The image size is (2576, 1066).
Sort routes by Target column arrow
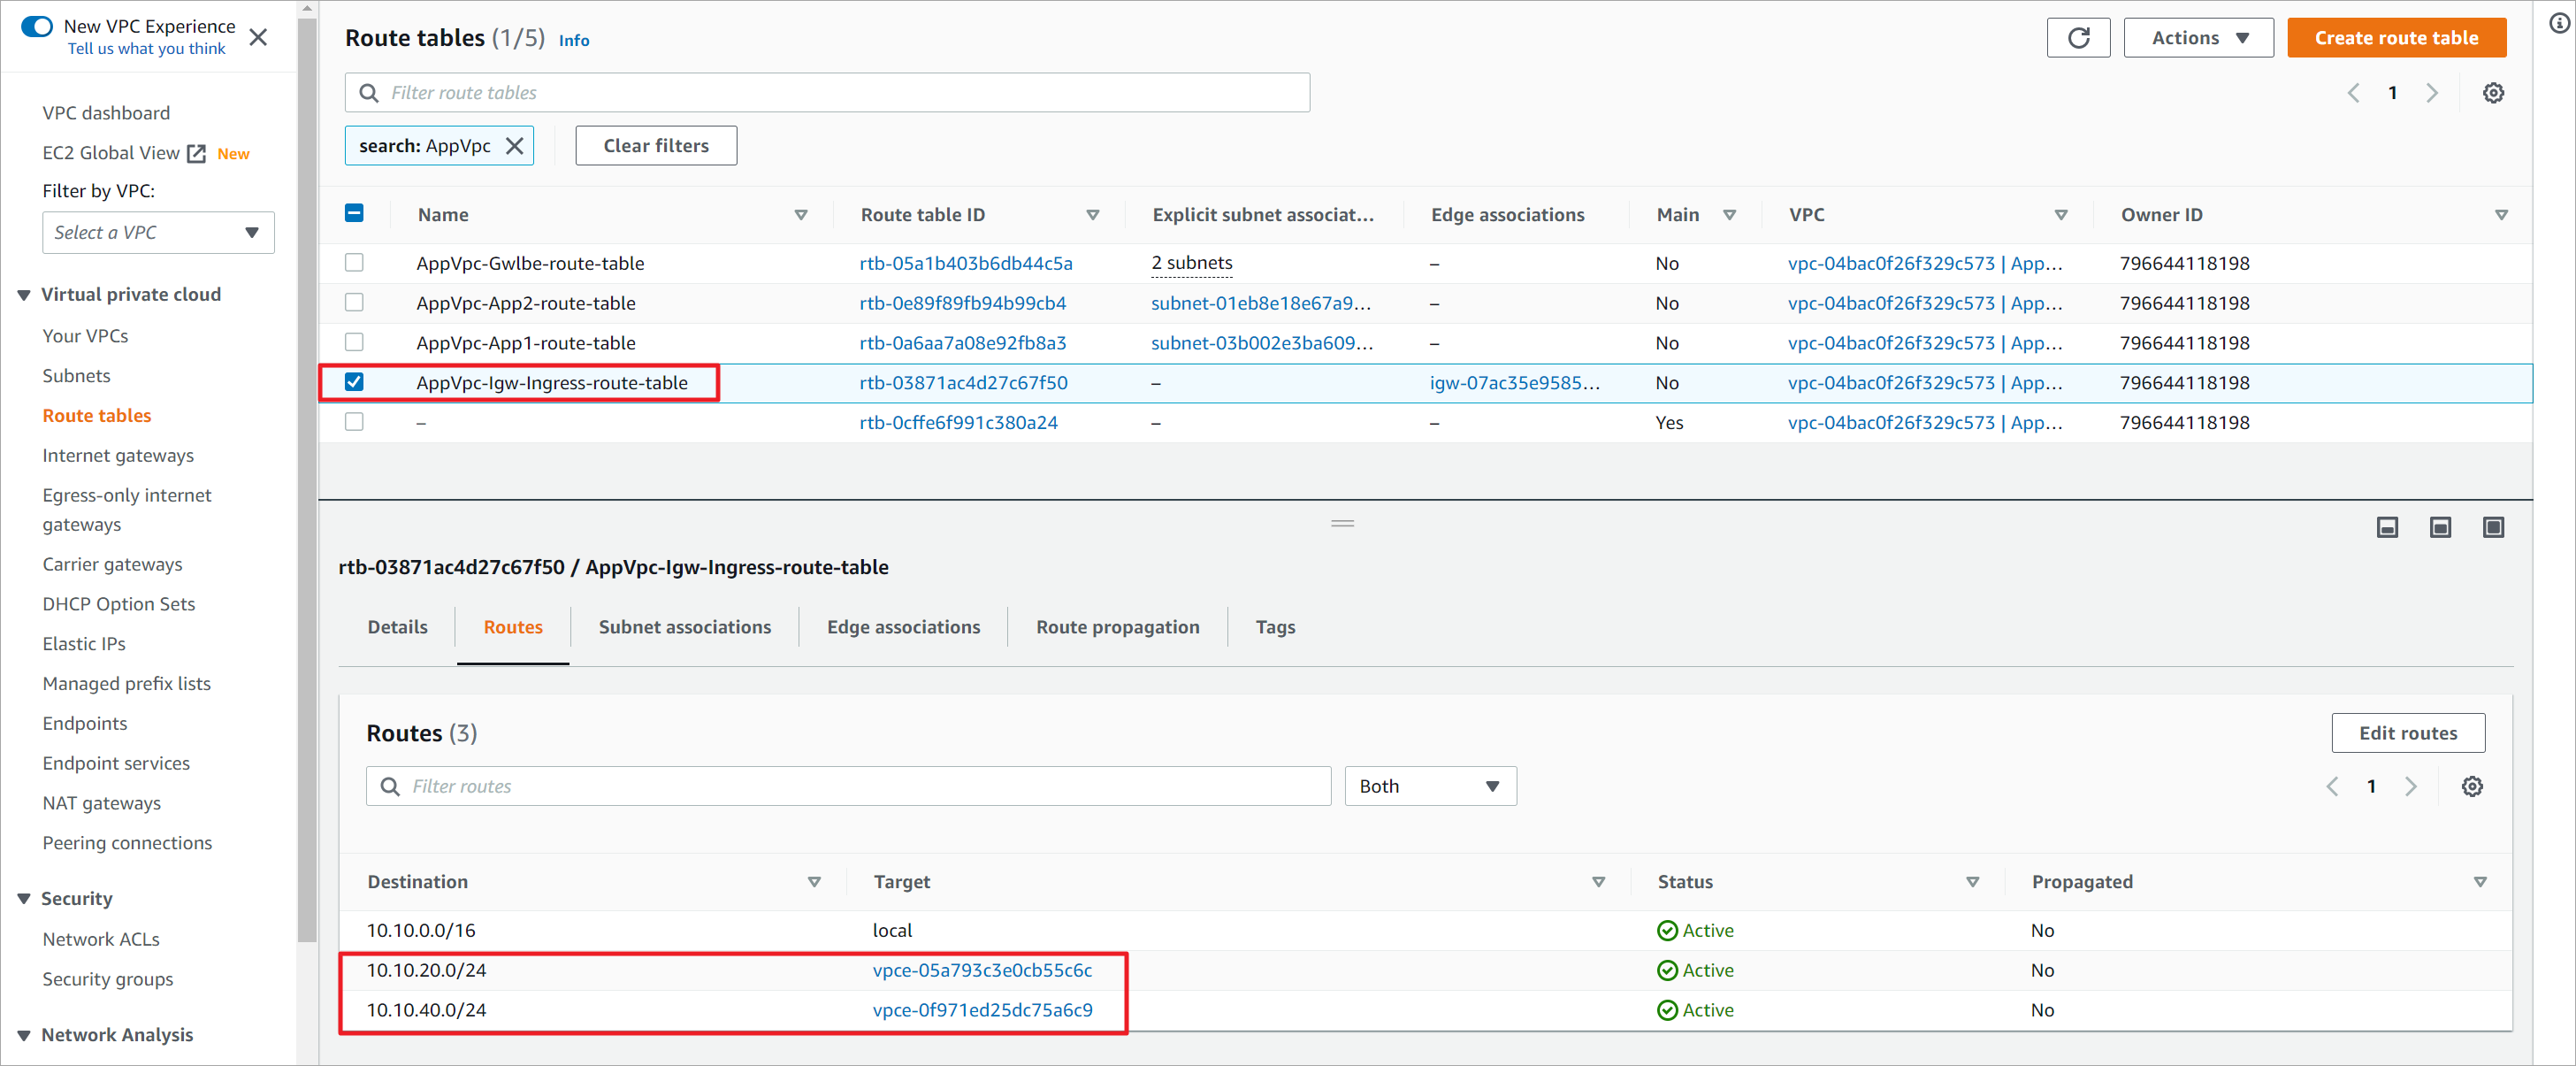(1598, 882)
